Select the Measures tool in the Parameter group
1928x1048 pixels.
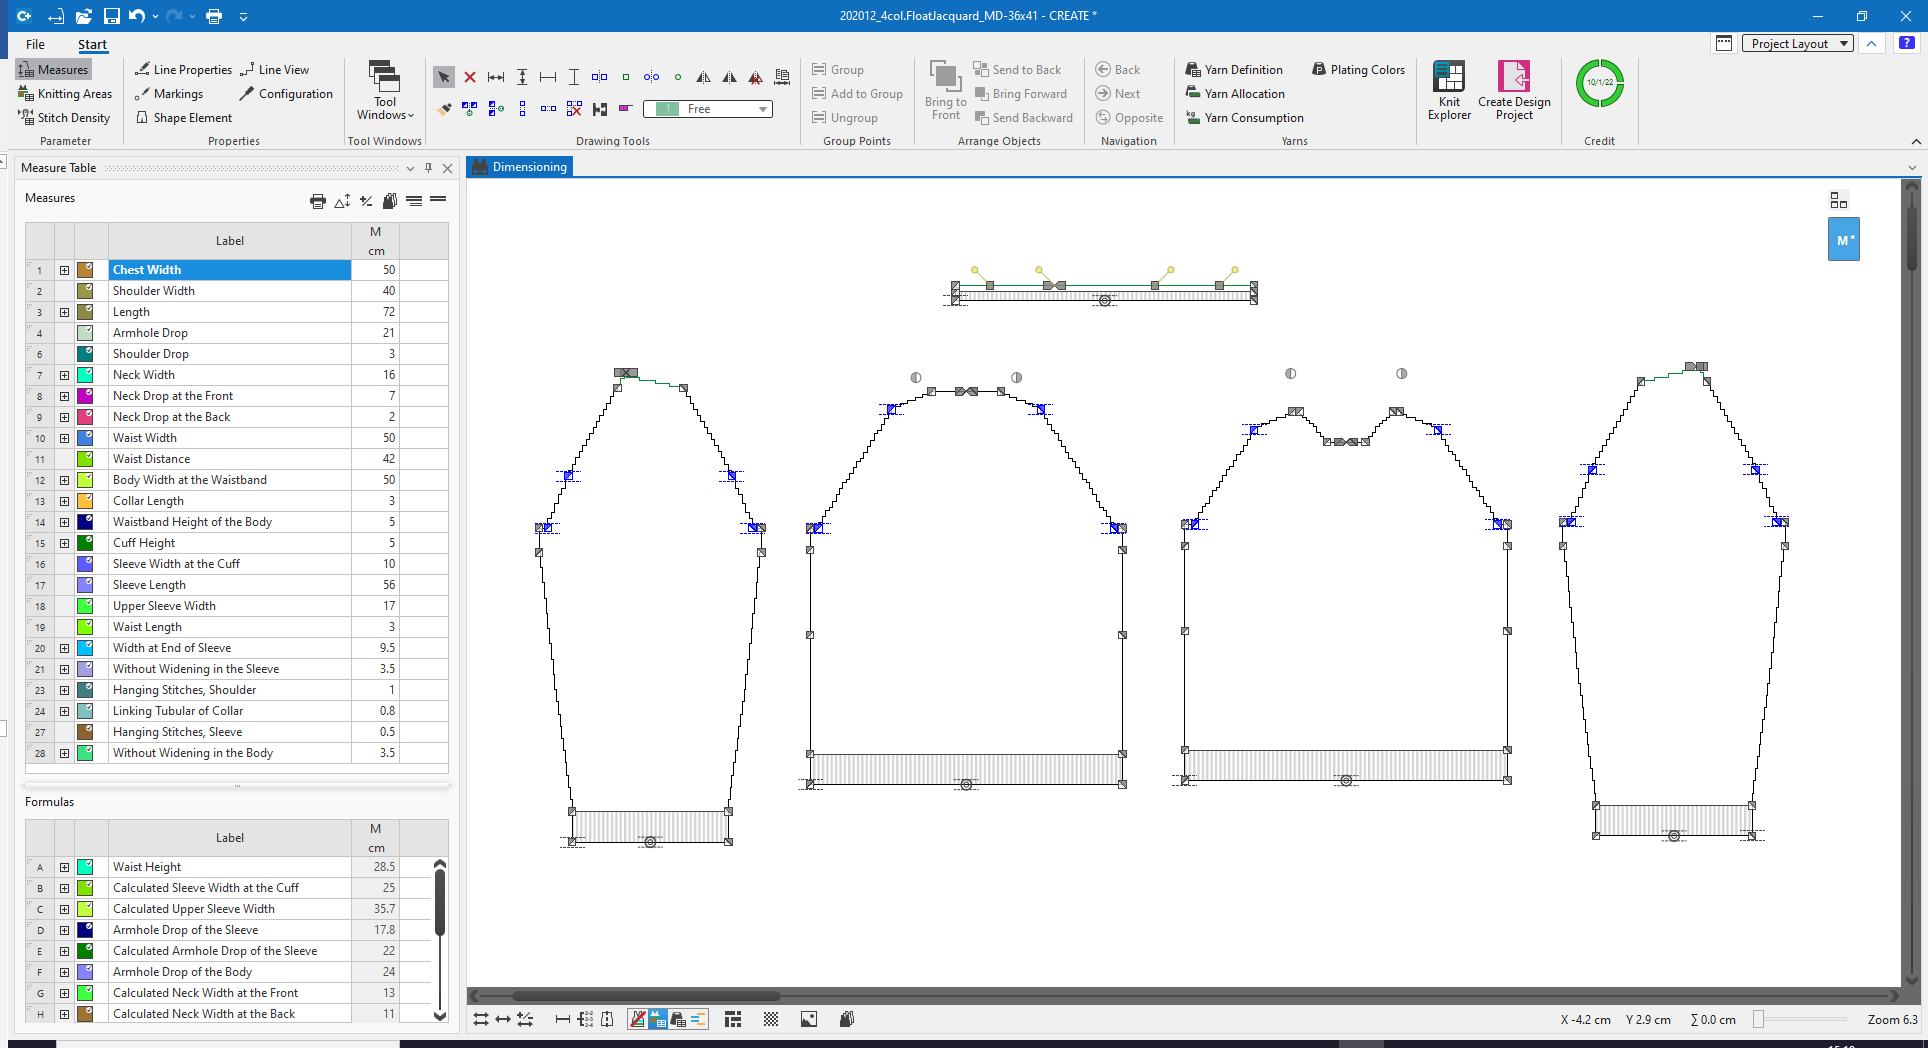pyautogui.click(x=54, y=69)
